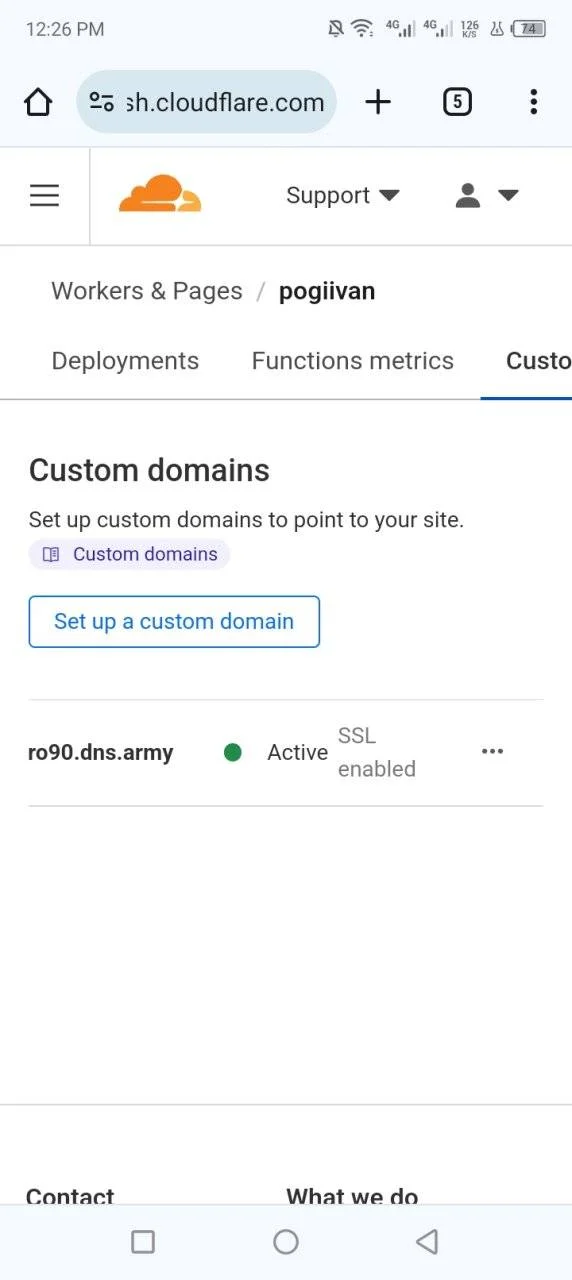Click the Cloudflare cloud logo
This screenshot has height=1280, width=572.
coord(160,194)
